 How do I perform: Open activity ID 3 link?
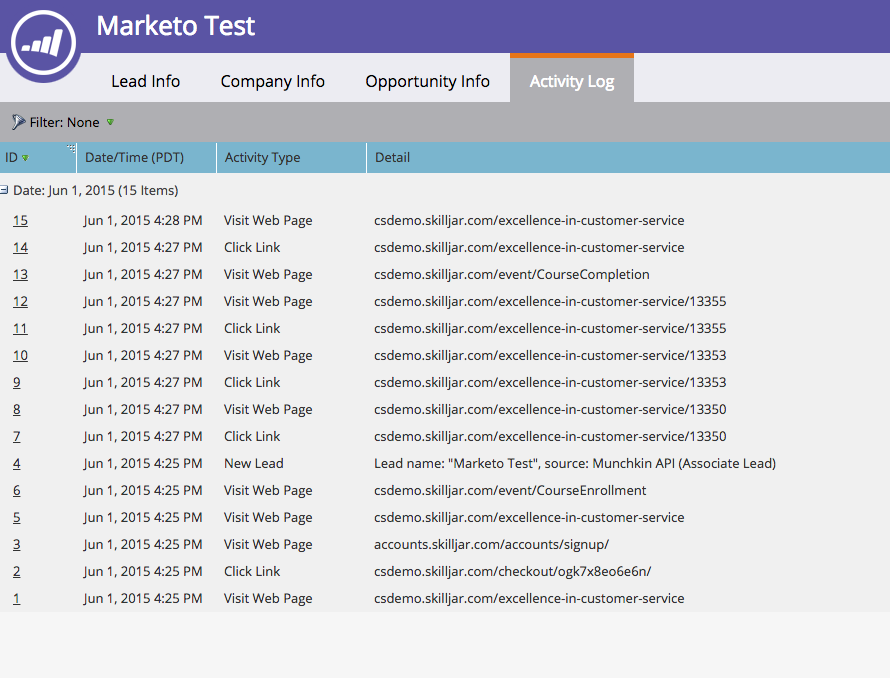[x=16, y=544]
